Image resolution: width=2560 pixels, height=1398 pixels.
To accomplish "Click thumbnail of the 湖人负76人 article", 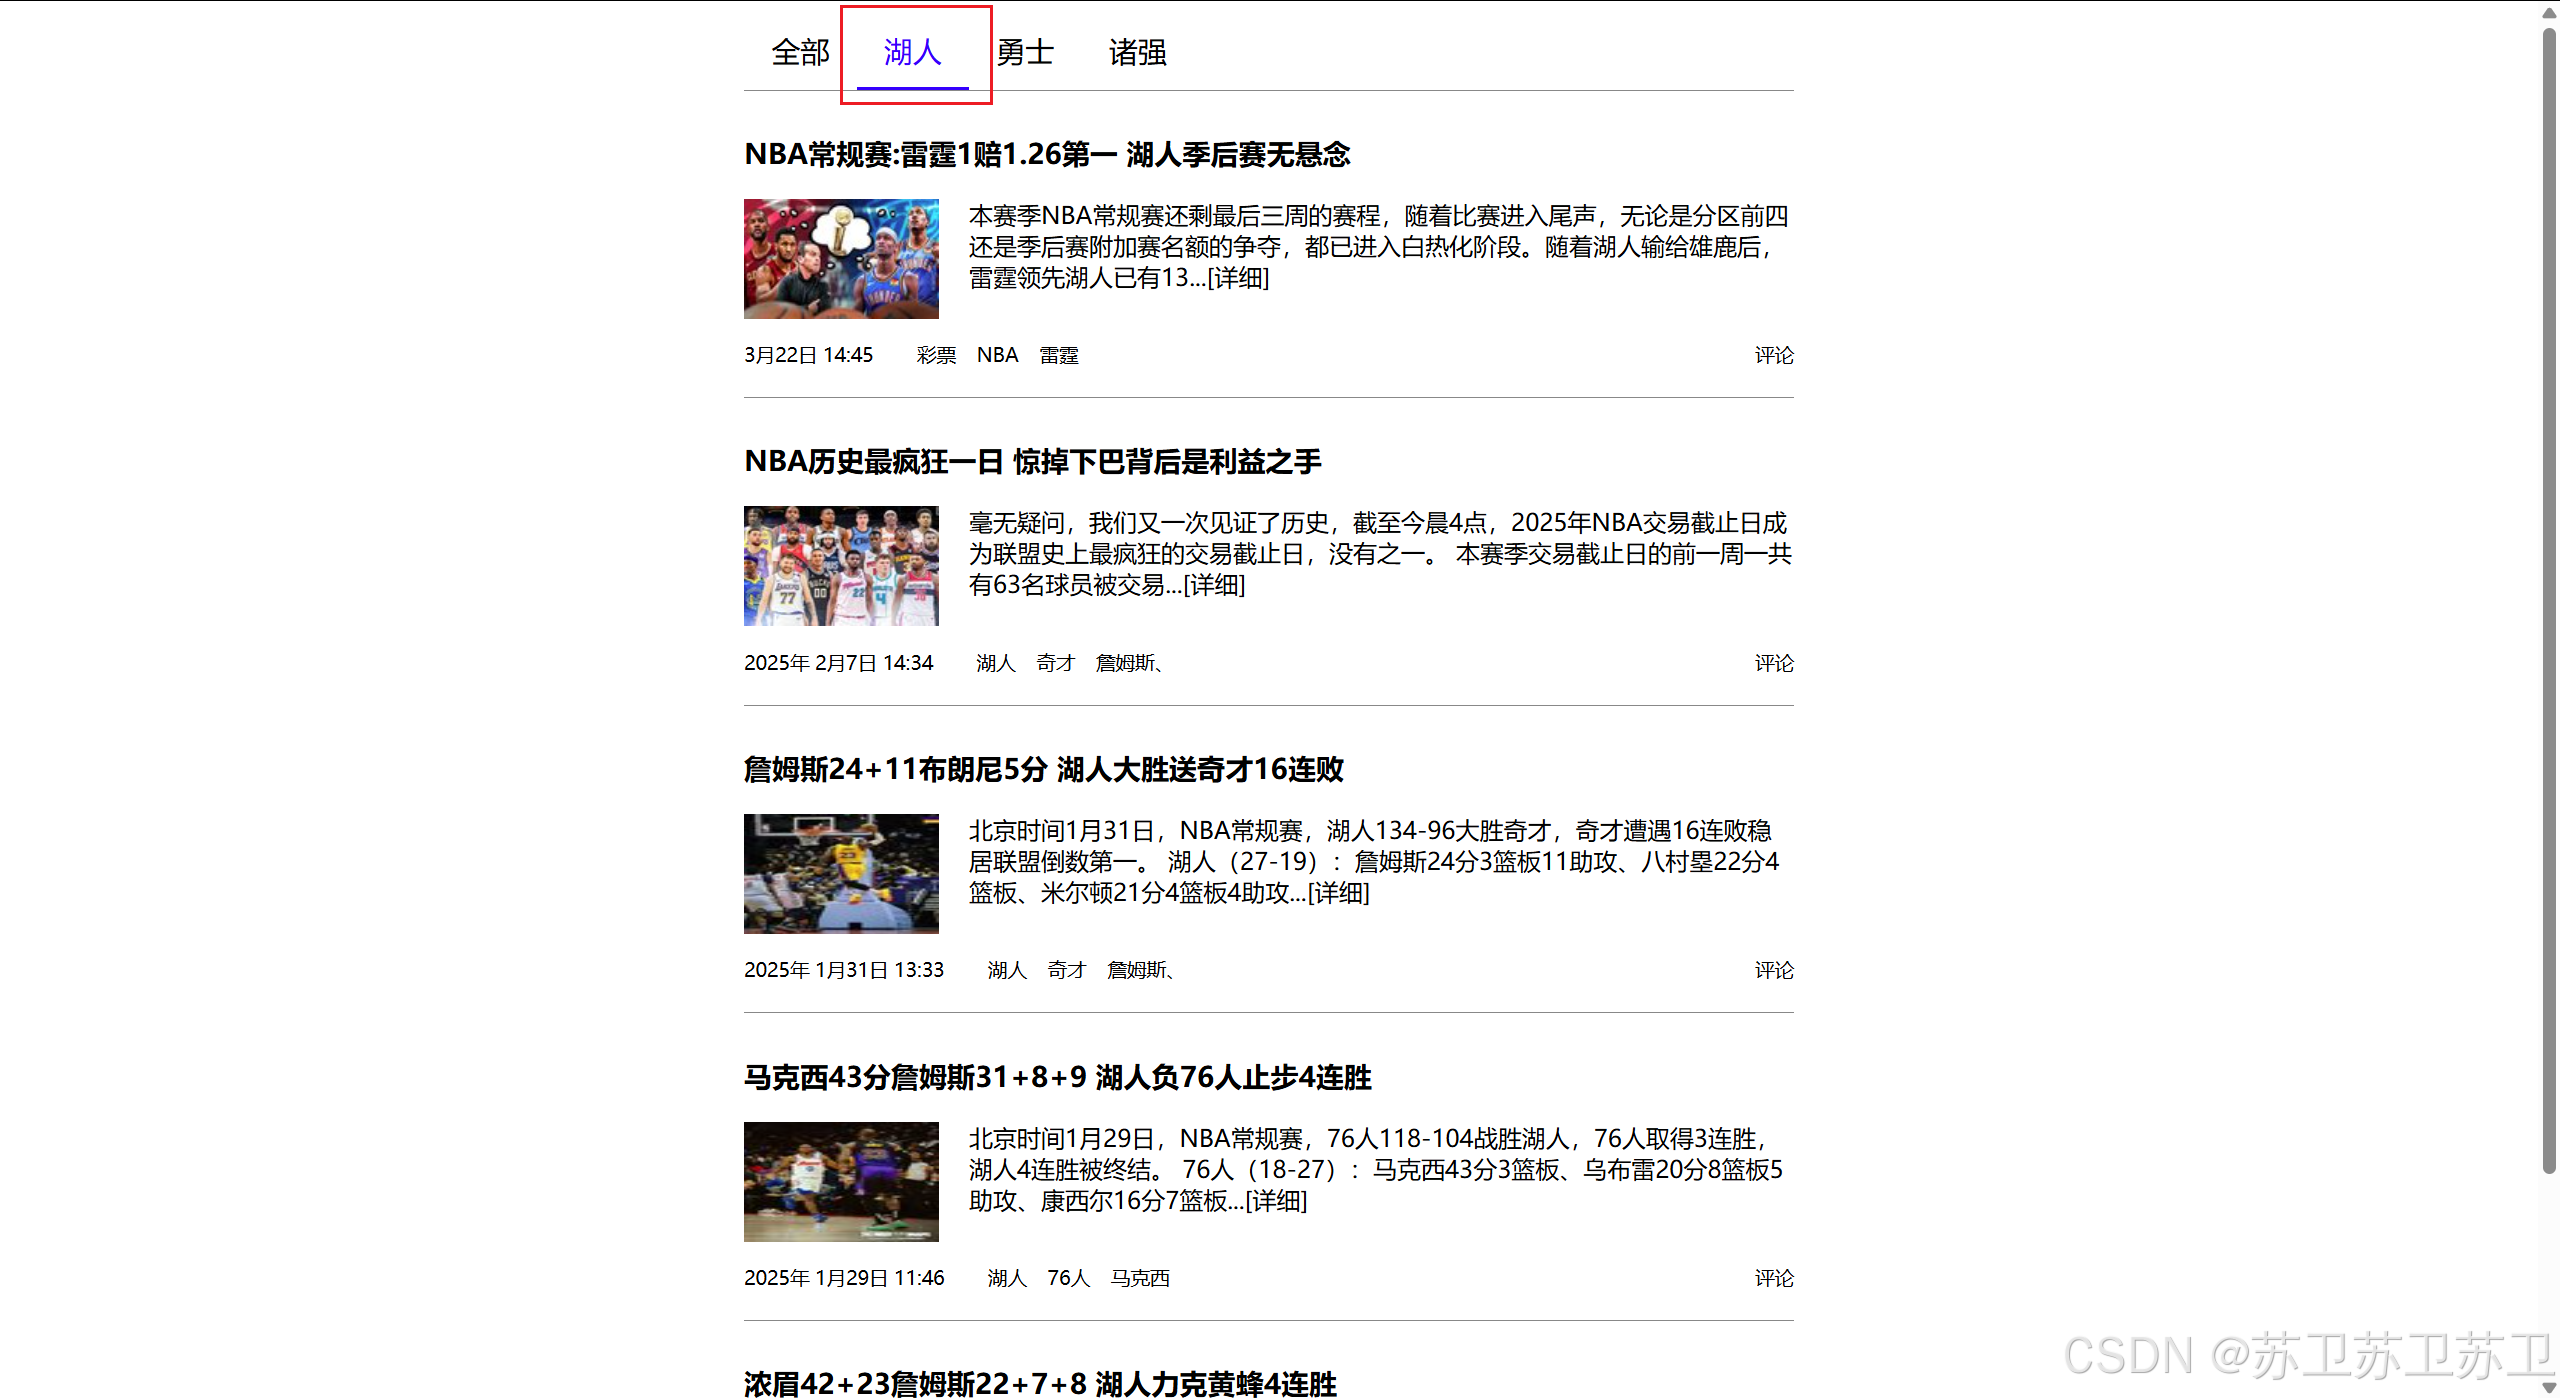I will click(x=841, y=1182).
